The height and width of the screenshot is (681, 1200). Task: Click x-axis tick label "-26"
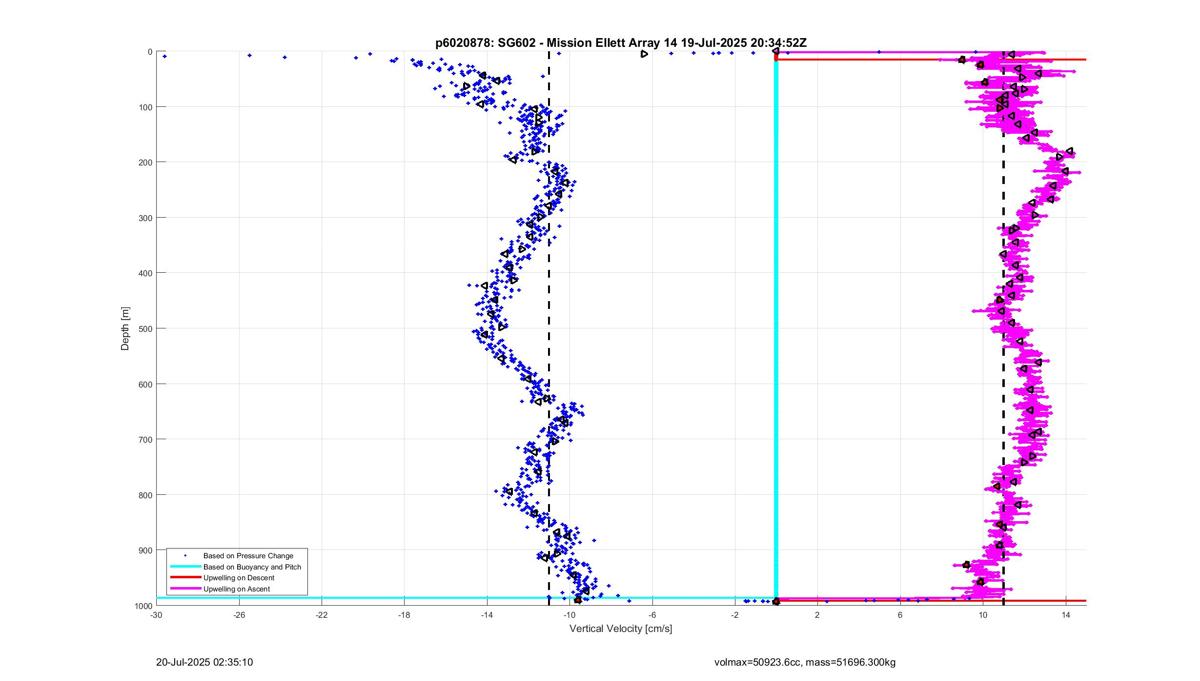click(239, 615)
